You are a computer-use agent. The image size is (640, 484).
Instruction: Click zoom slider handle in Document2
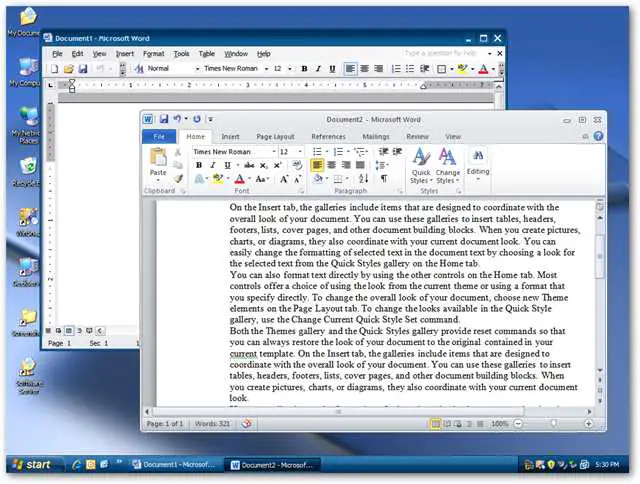pyautogui.click(x=554, y=424)
